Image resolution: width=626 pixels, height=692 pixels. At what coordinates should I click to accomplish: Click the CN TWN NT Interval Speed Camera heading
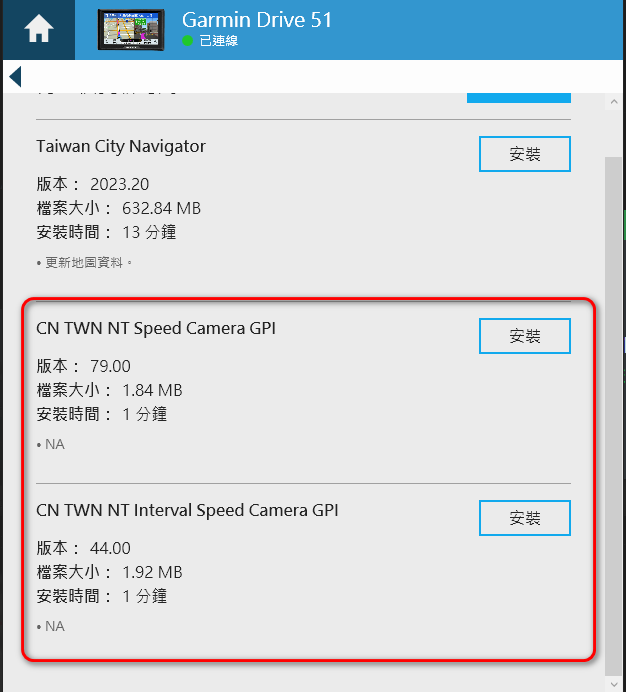pos(187,510)
